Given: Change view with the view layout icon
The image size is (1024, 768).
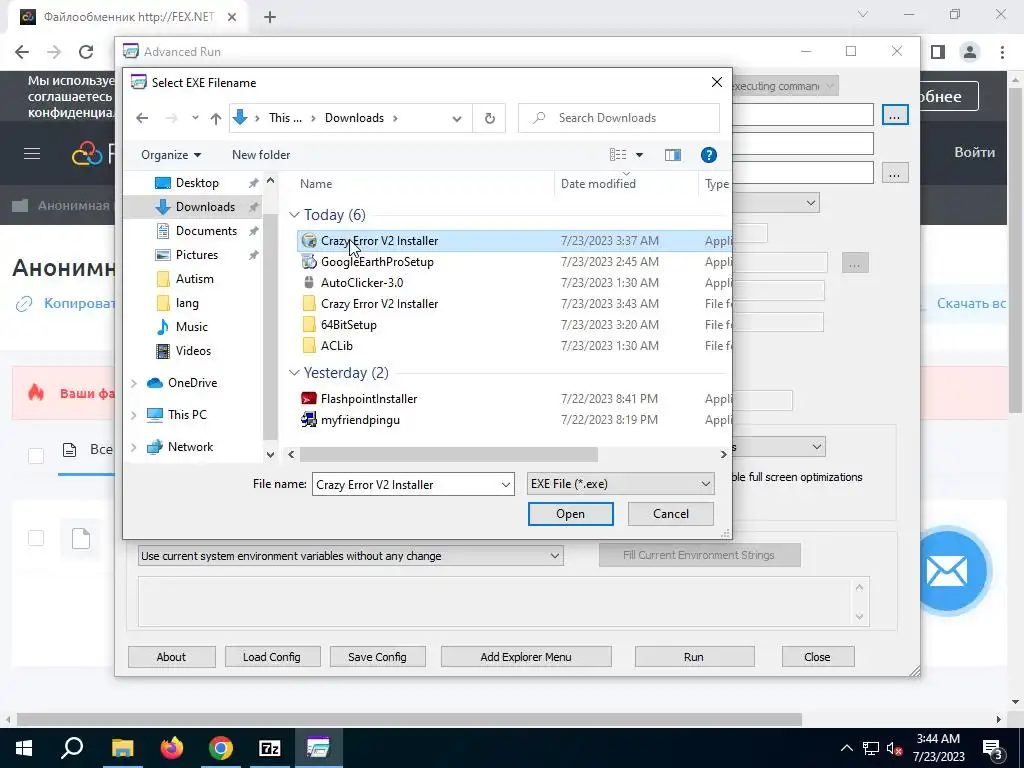Looking at the screenshot, I should pos(618,155).
